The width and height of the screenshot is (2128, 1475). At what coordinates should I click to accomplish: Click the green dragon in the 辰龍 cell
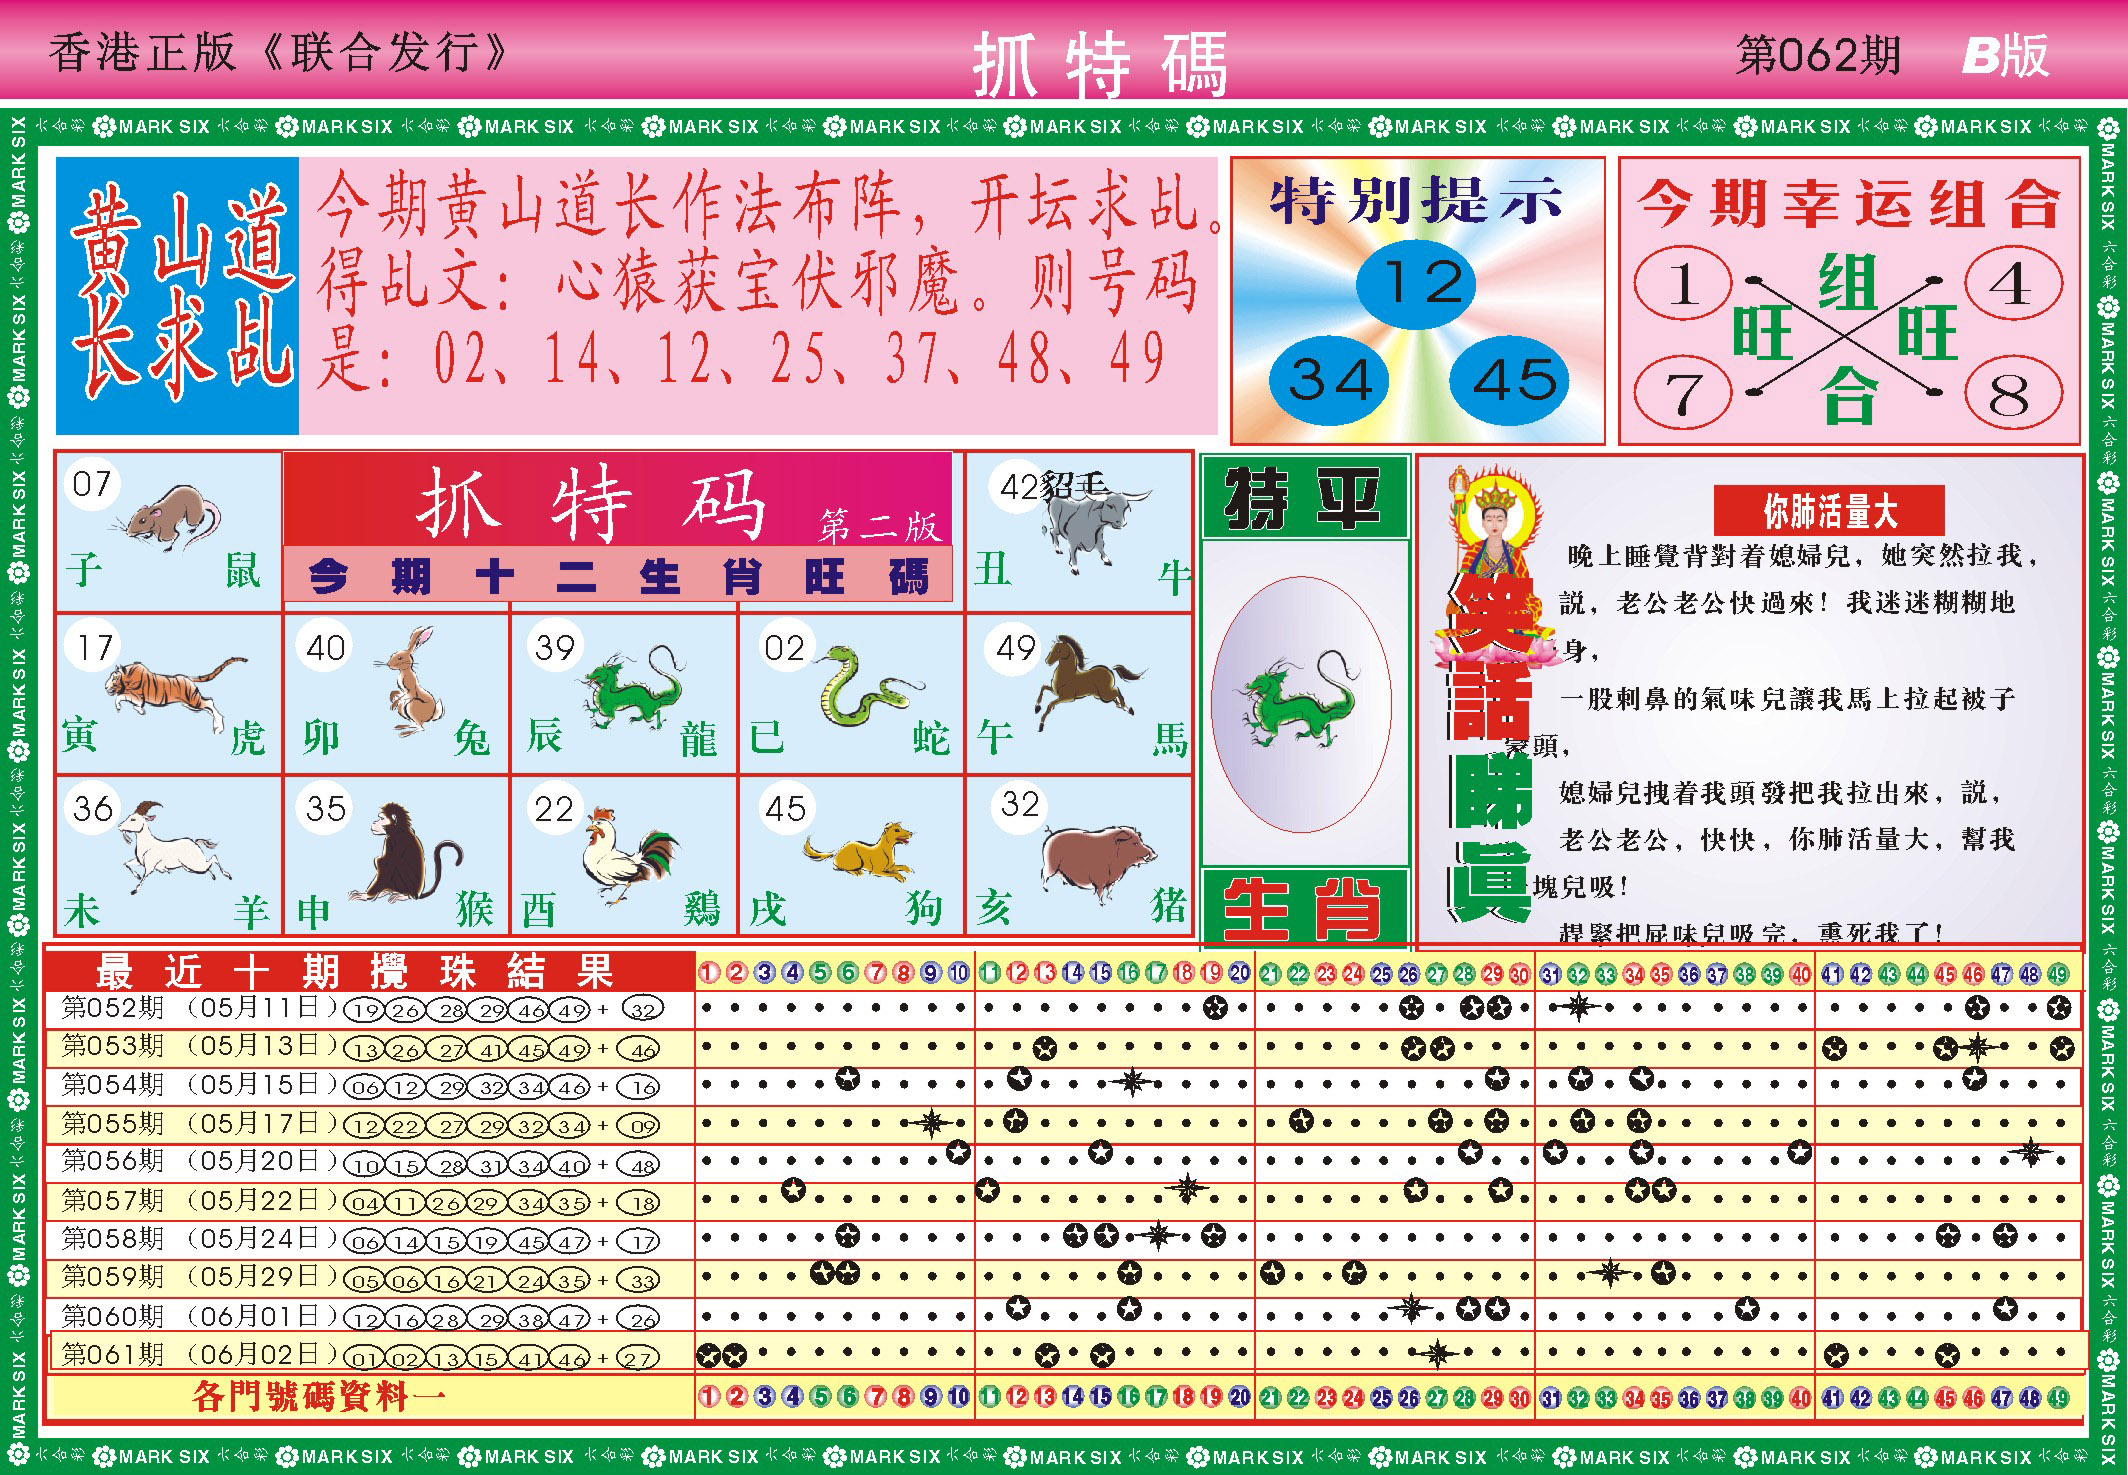click(x=632, y=689)
